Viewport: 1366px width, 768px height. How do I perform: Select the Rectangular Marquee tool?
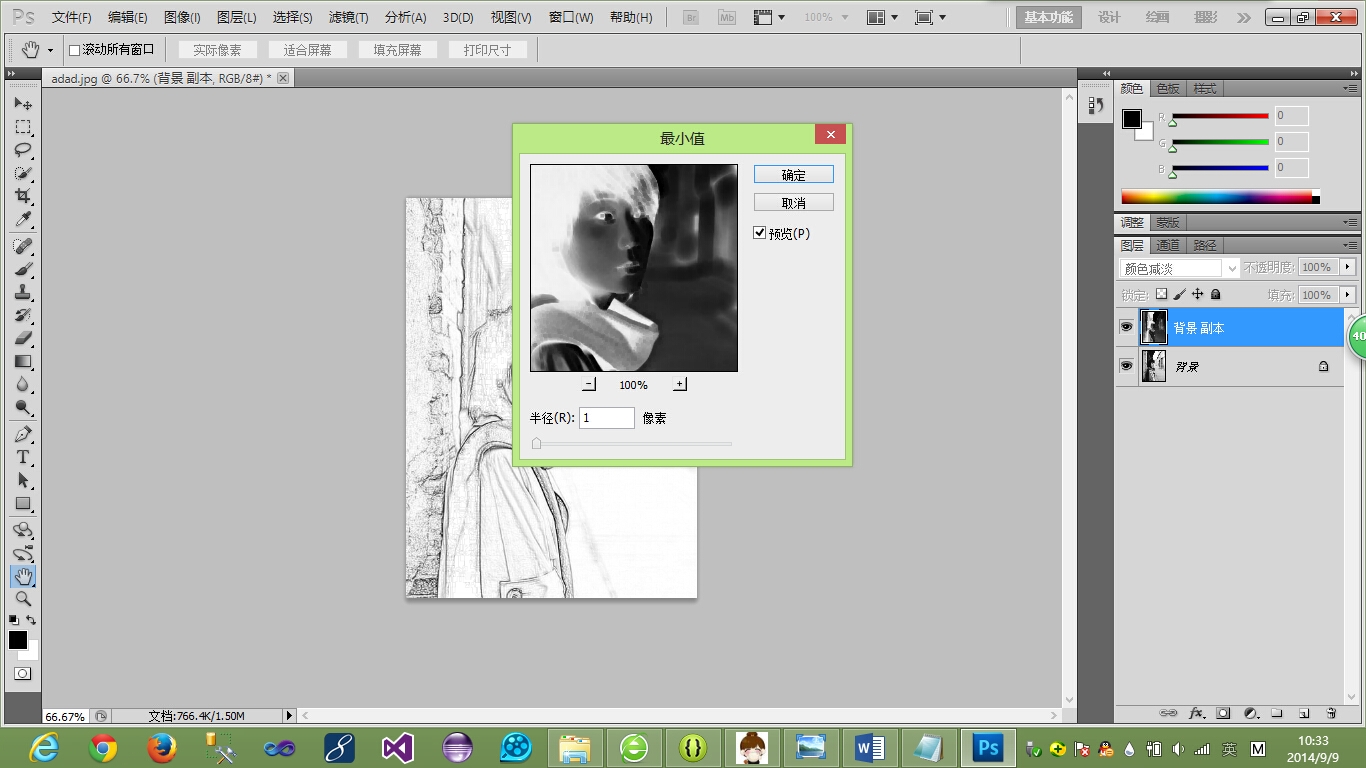(x=23, y=127)
